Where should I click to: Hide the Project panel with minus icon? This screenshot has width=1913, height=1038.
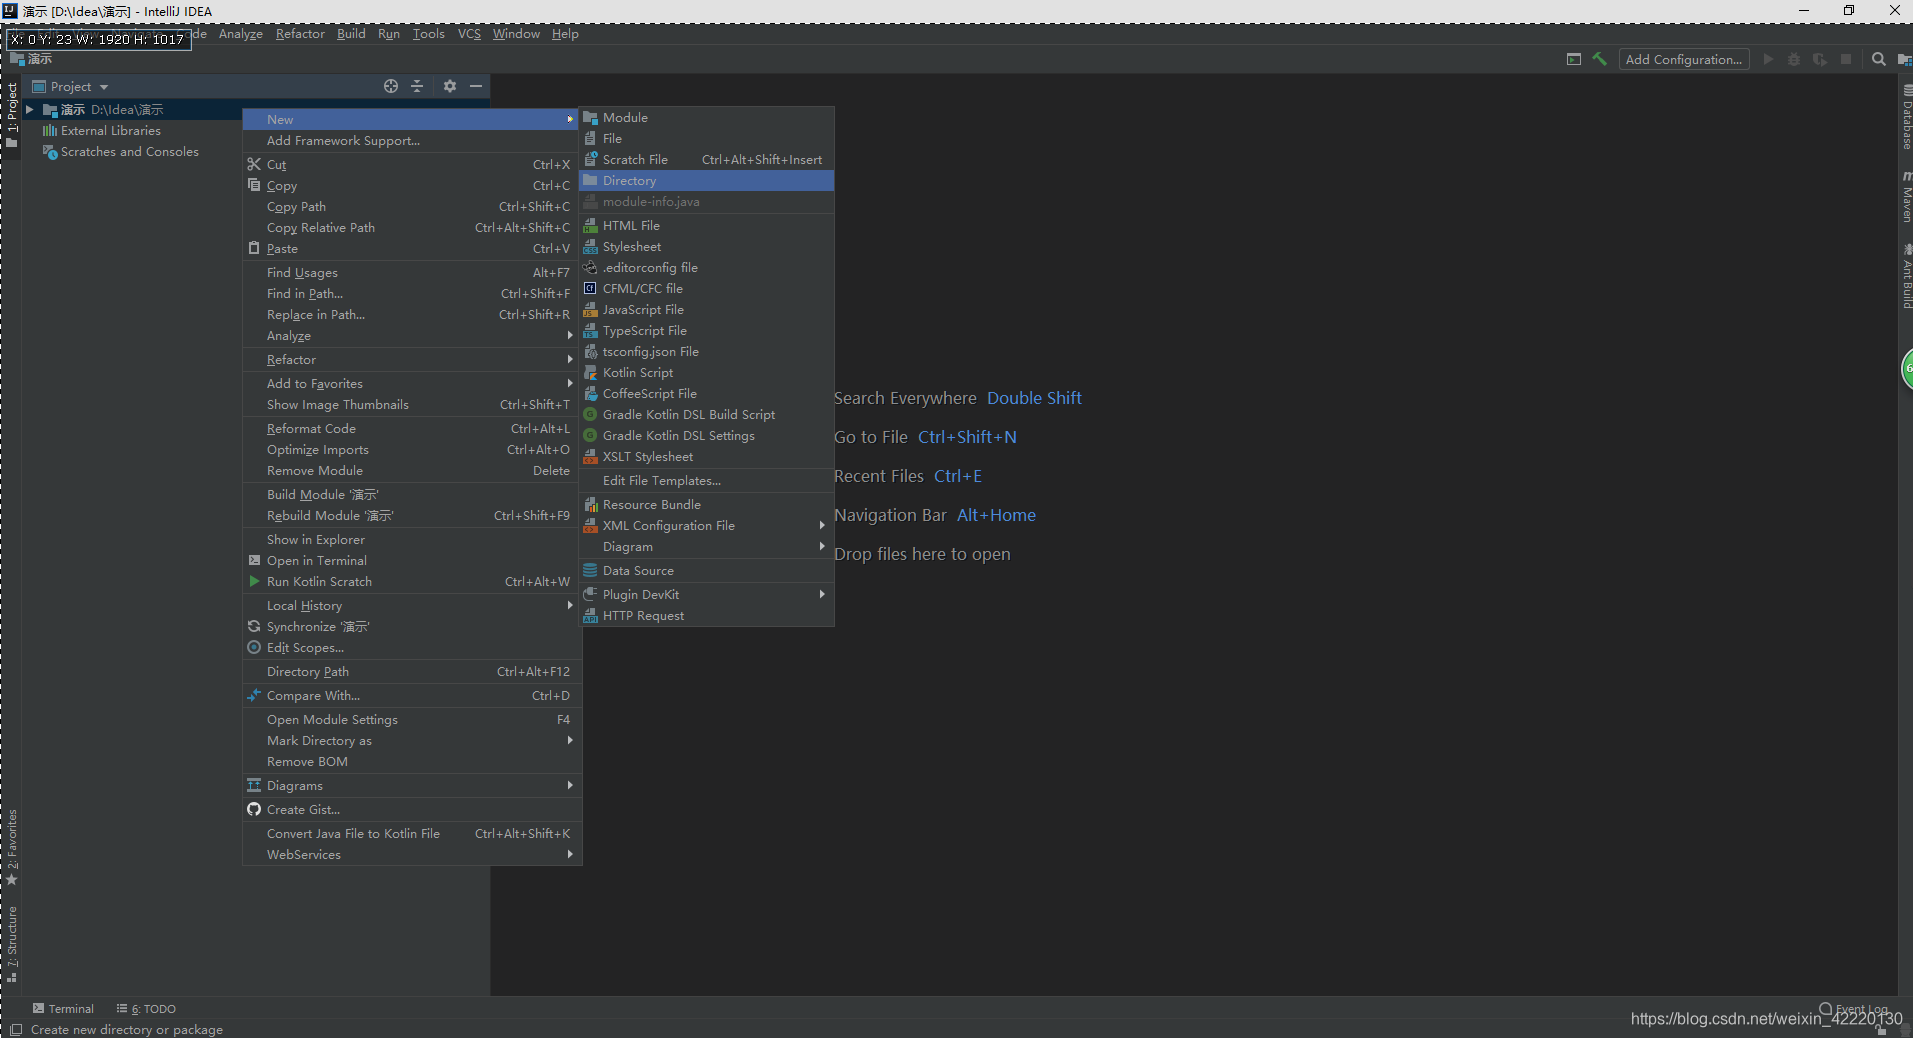[476, 86]
